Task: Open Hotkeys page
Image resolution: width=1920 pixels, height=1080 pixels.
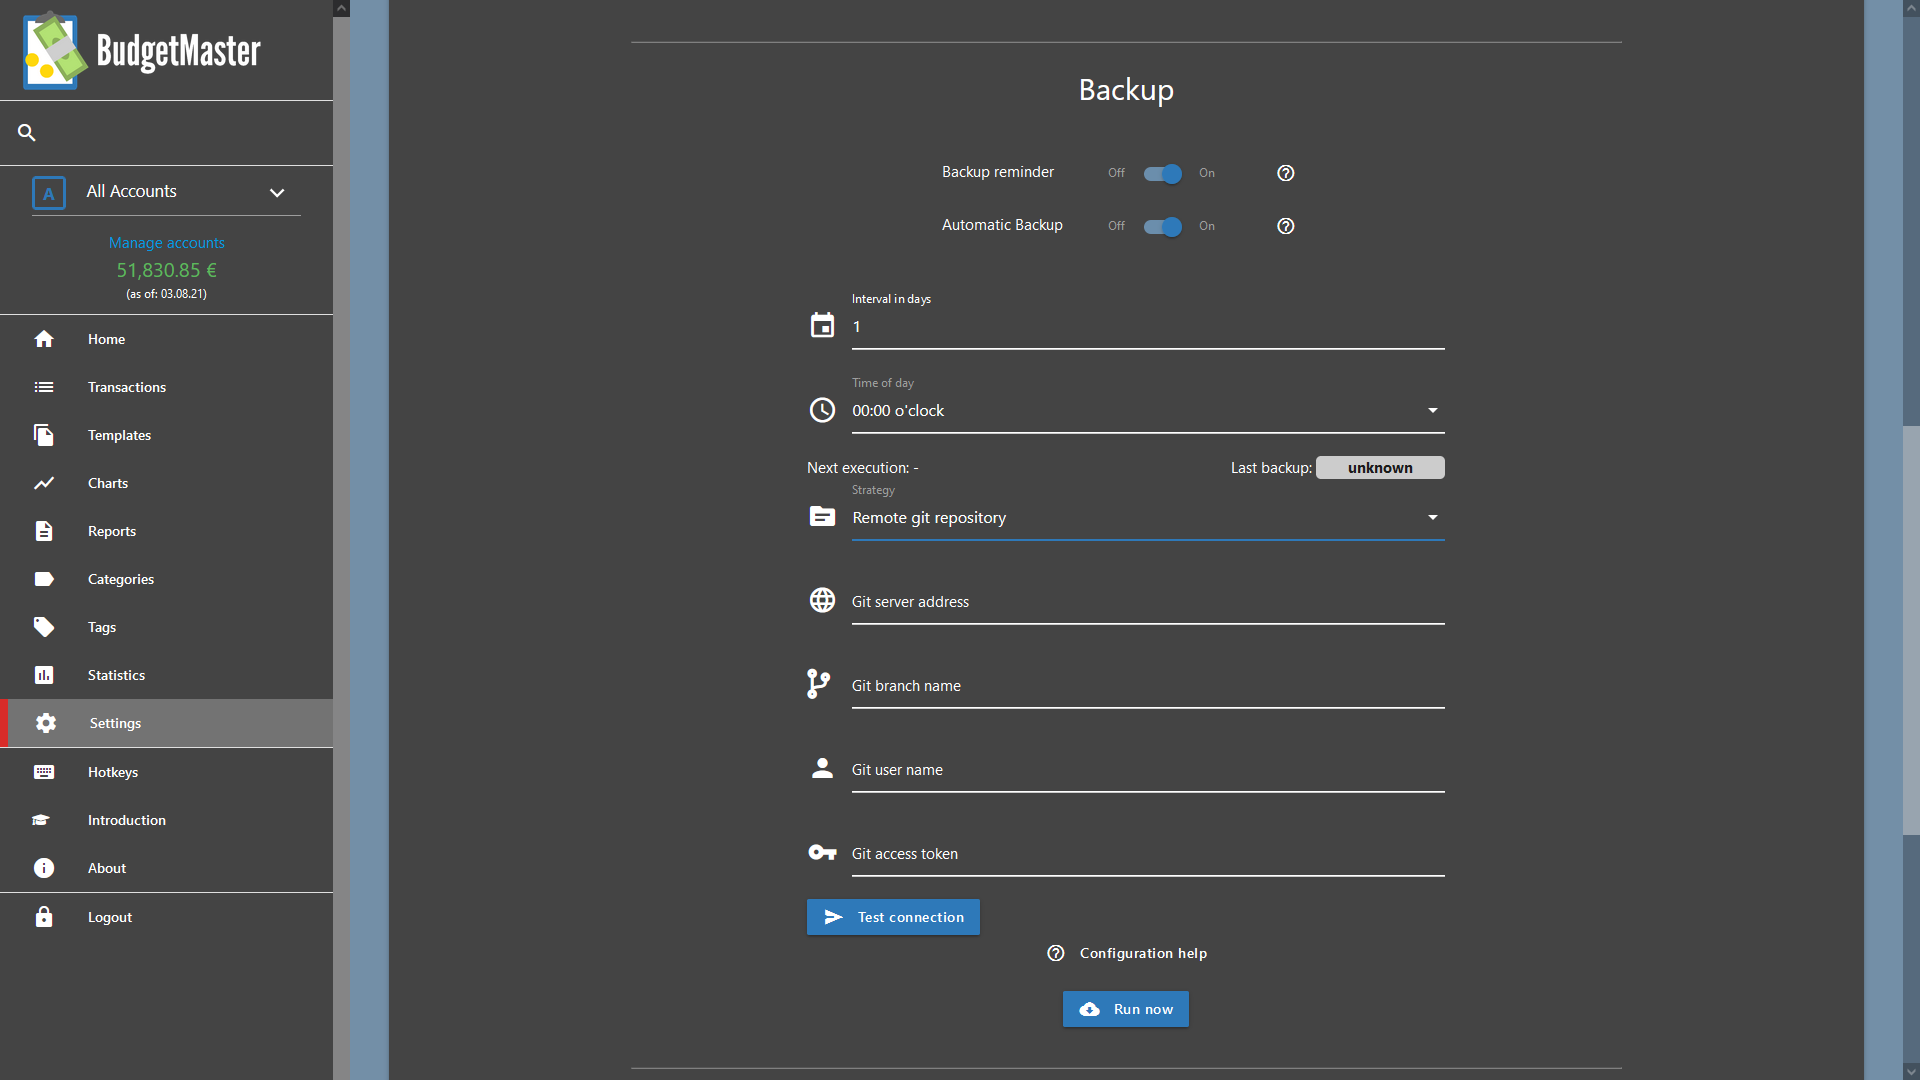Action: pos(166,772)
